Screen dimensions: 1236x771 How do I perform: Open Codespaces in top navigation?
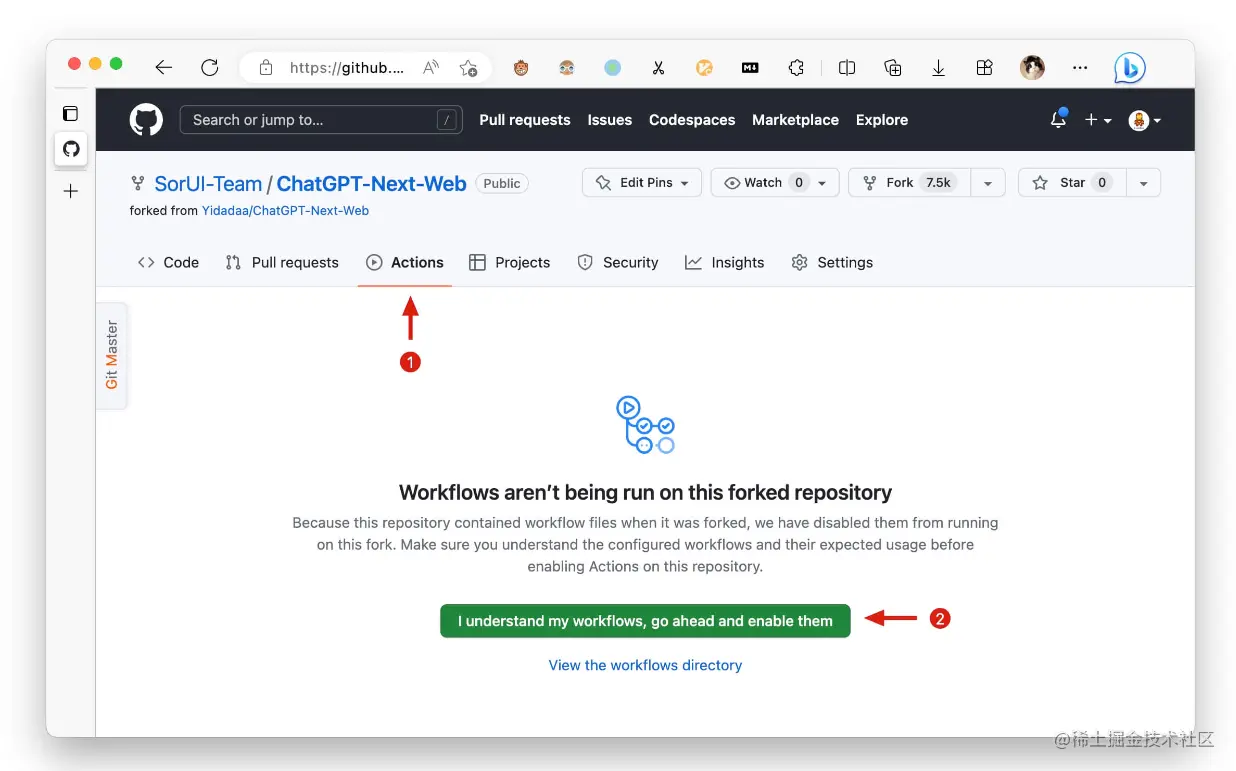692,120
